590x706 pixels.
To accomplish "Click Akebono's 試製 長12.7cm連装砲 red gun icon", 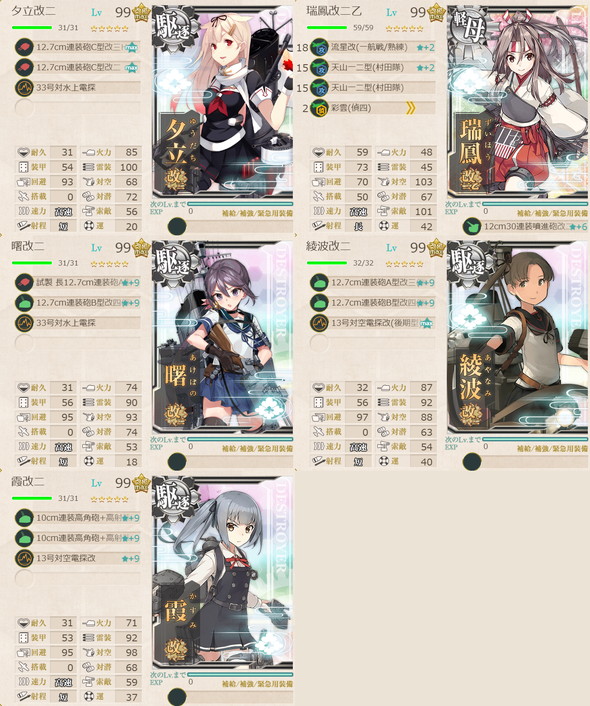I will pyautogui.click(x=23, y=282).
